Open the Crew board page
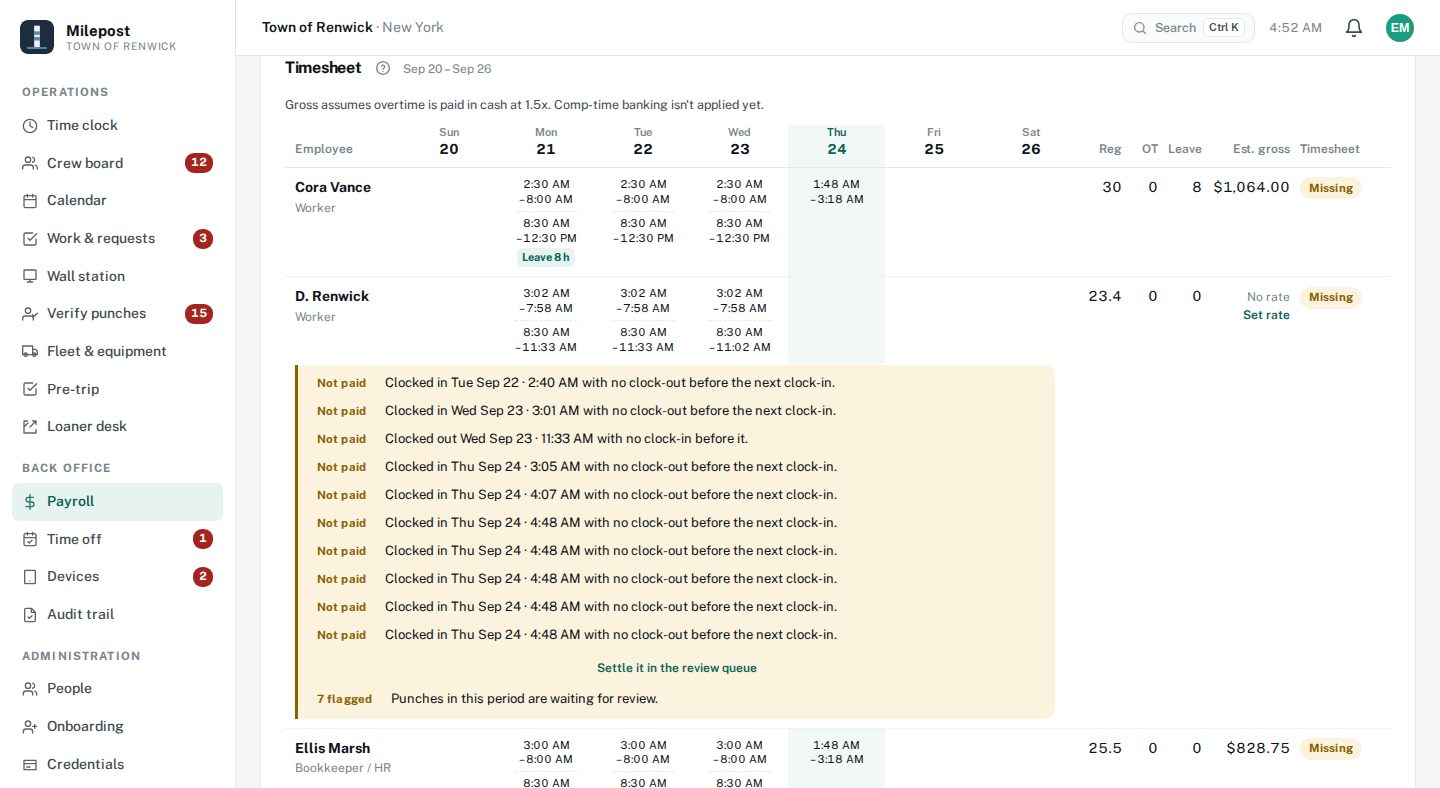The height and width of the screenshot is (788, 1440). pos(117,163)
